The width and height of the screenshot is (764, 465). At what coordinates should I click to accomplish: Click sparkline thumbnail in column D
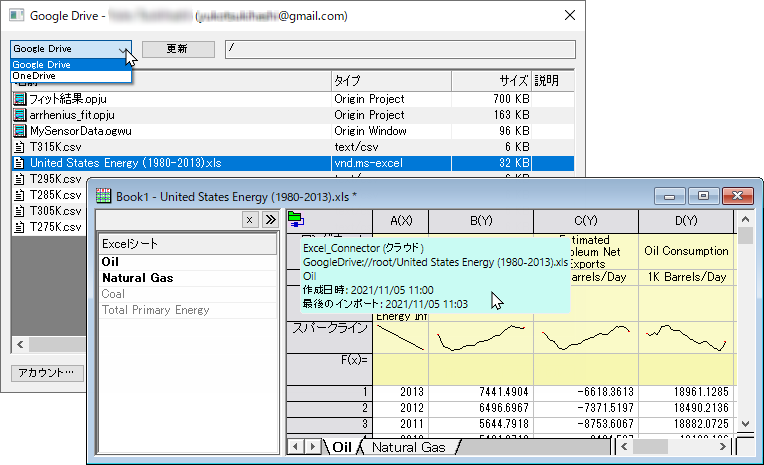click(x=686, y=337)
